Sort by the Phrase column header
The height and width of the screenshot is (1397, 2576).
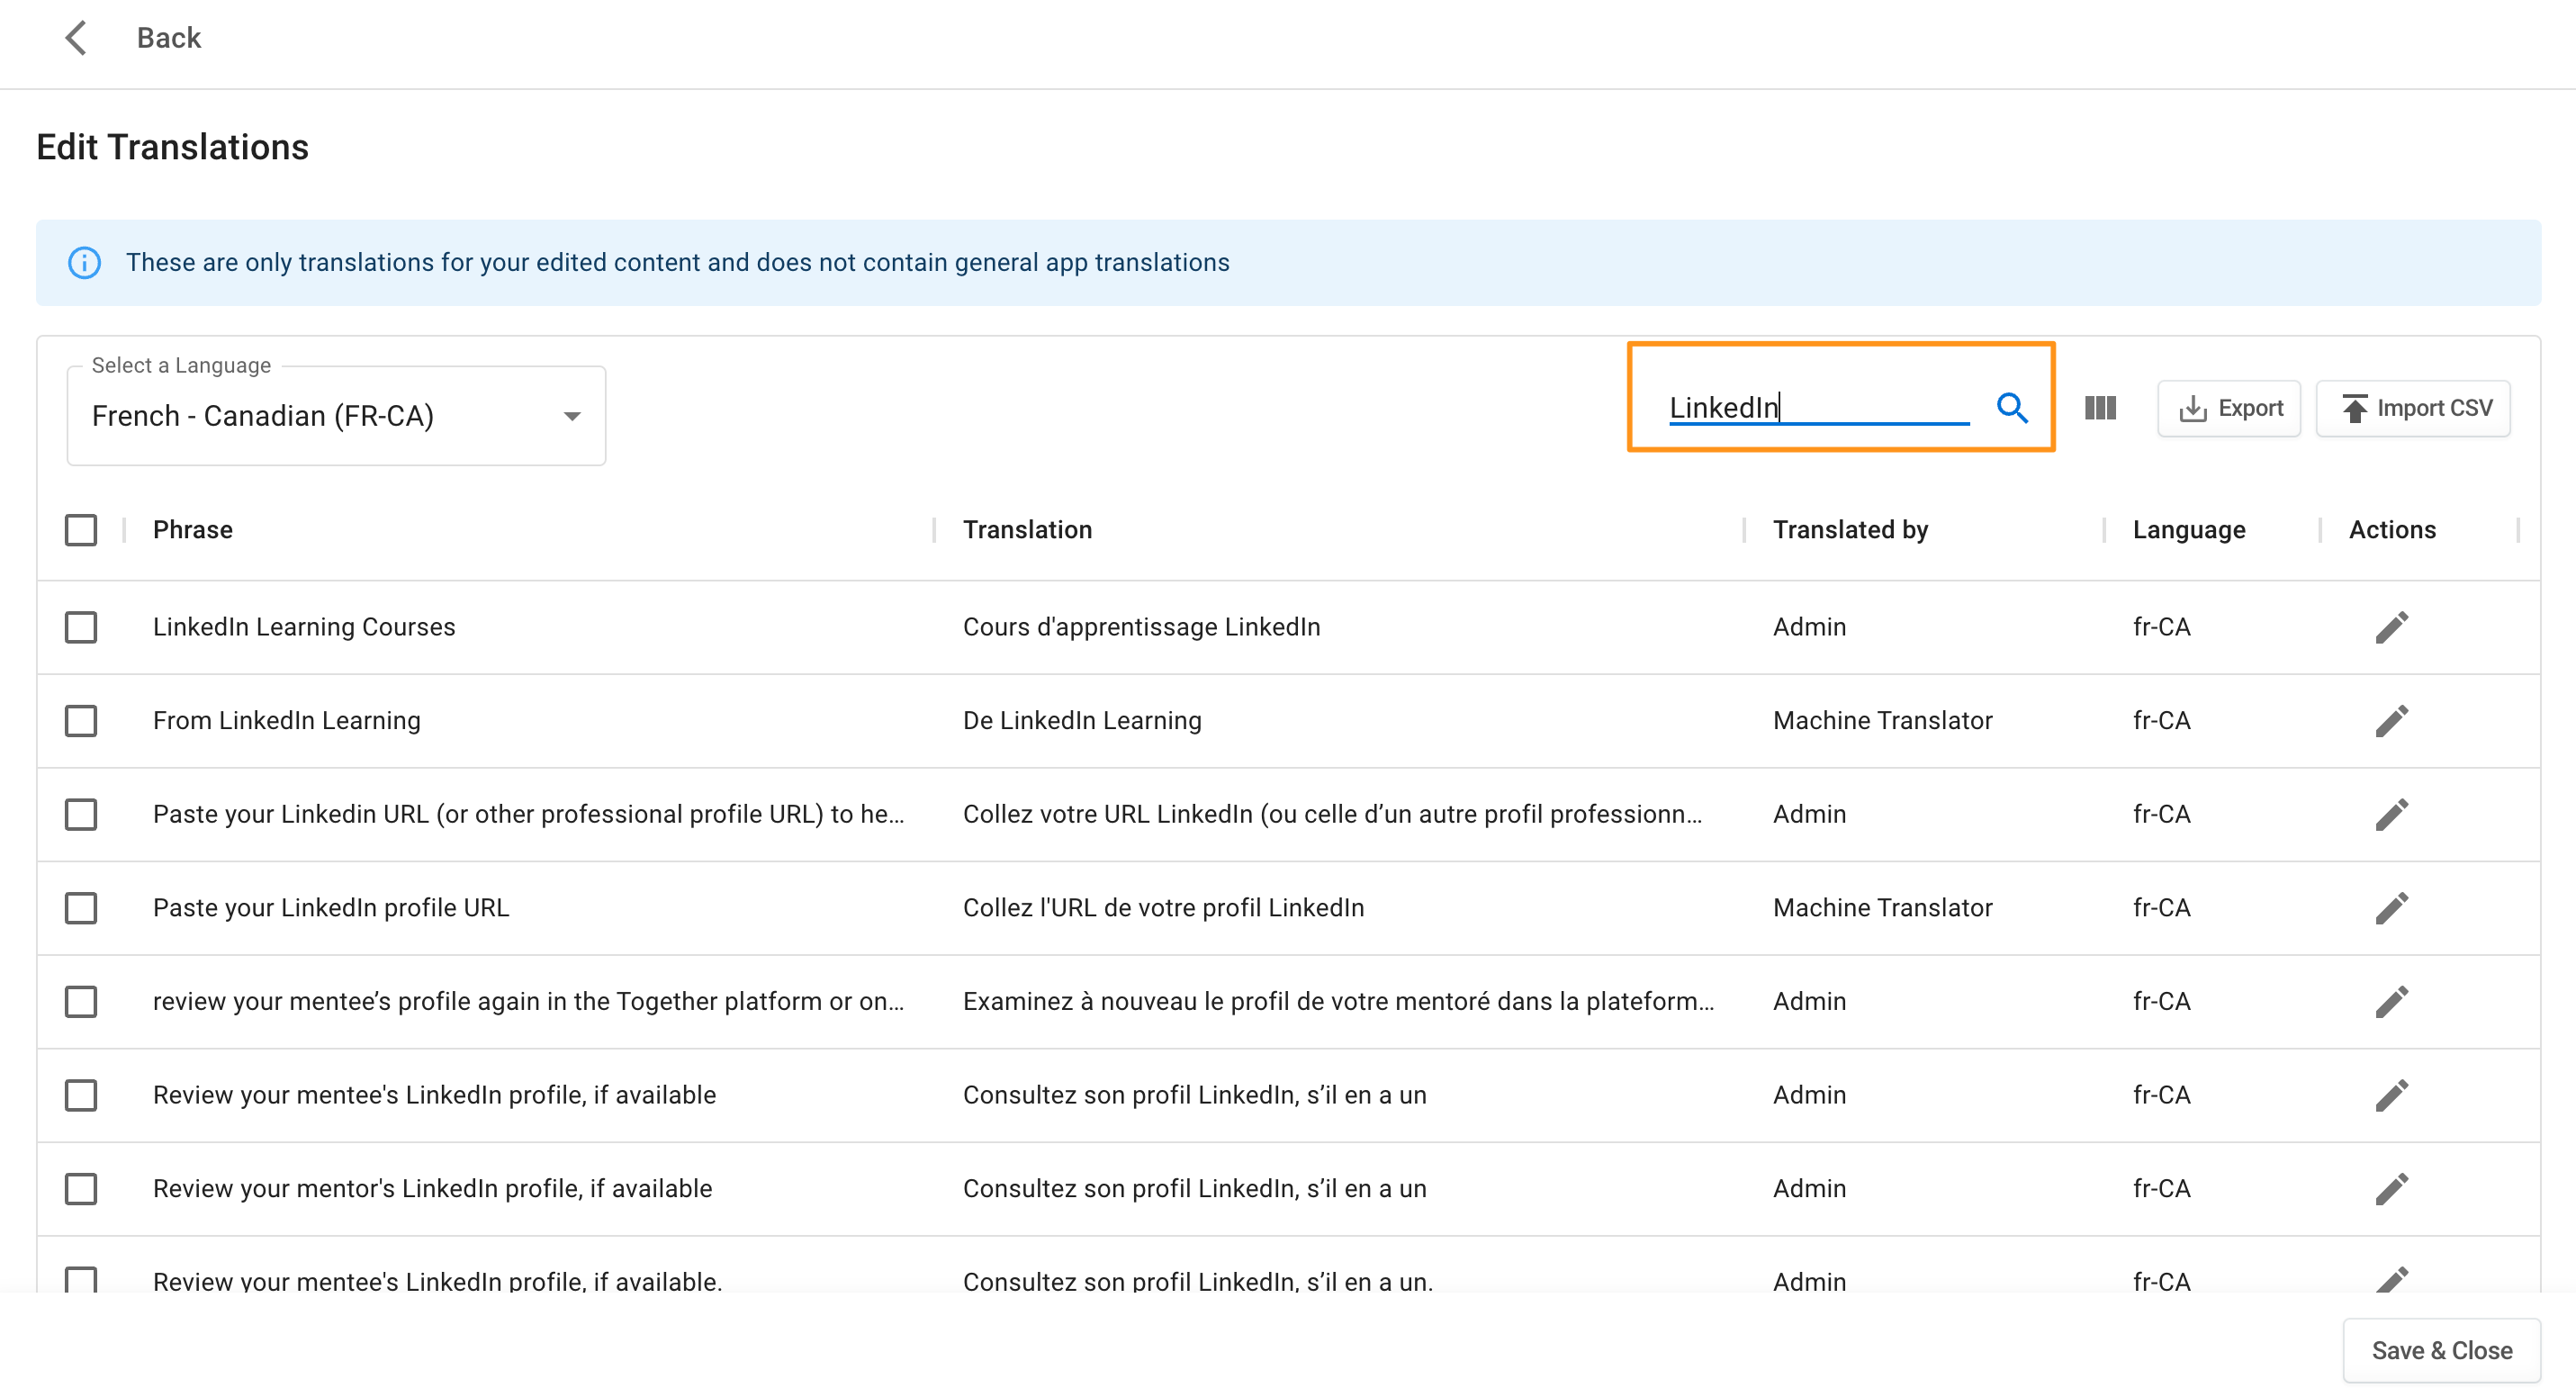tap(192, 530)
